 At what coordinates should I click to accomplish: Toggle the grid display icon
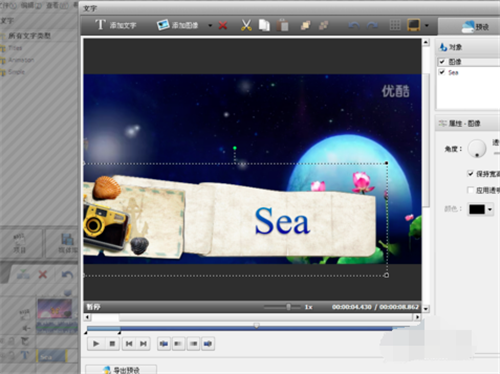[395, 25]
